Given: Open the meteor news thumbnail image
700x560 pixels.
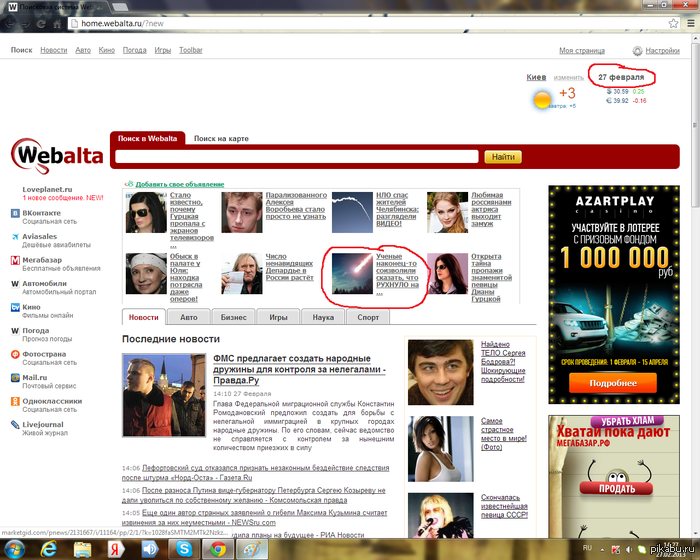Looking at the screenshot, I should click(x=352, y=273).
